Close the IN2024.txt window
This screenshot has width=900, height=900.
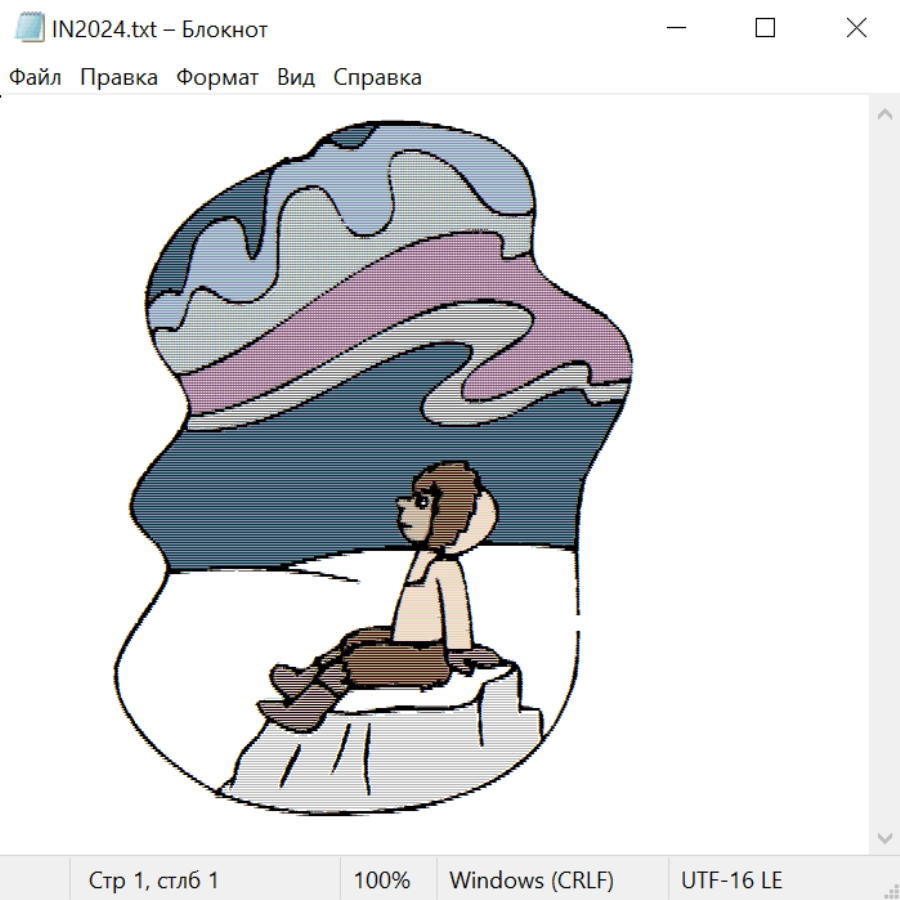856,28
